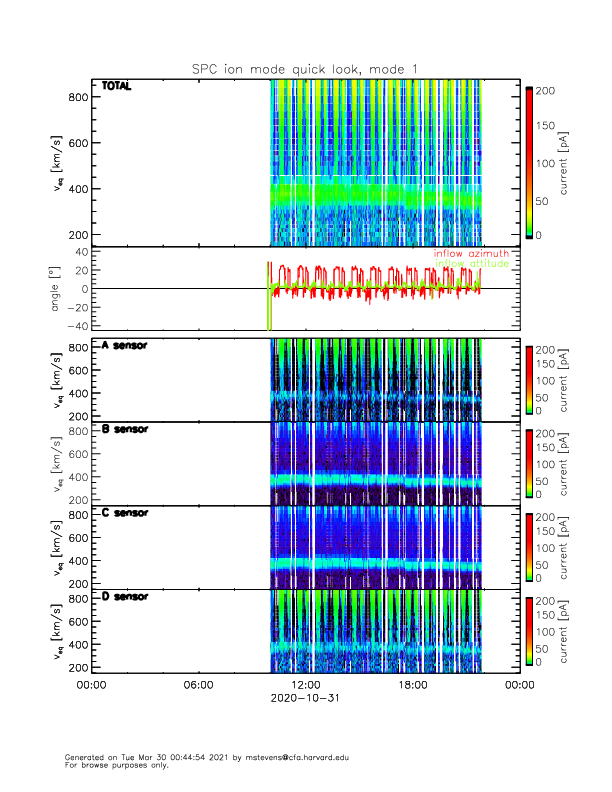The width and height of the screenshot is (612, 792).
Task: Click the 'angle [°]' axis label
Action: point(57,289)
